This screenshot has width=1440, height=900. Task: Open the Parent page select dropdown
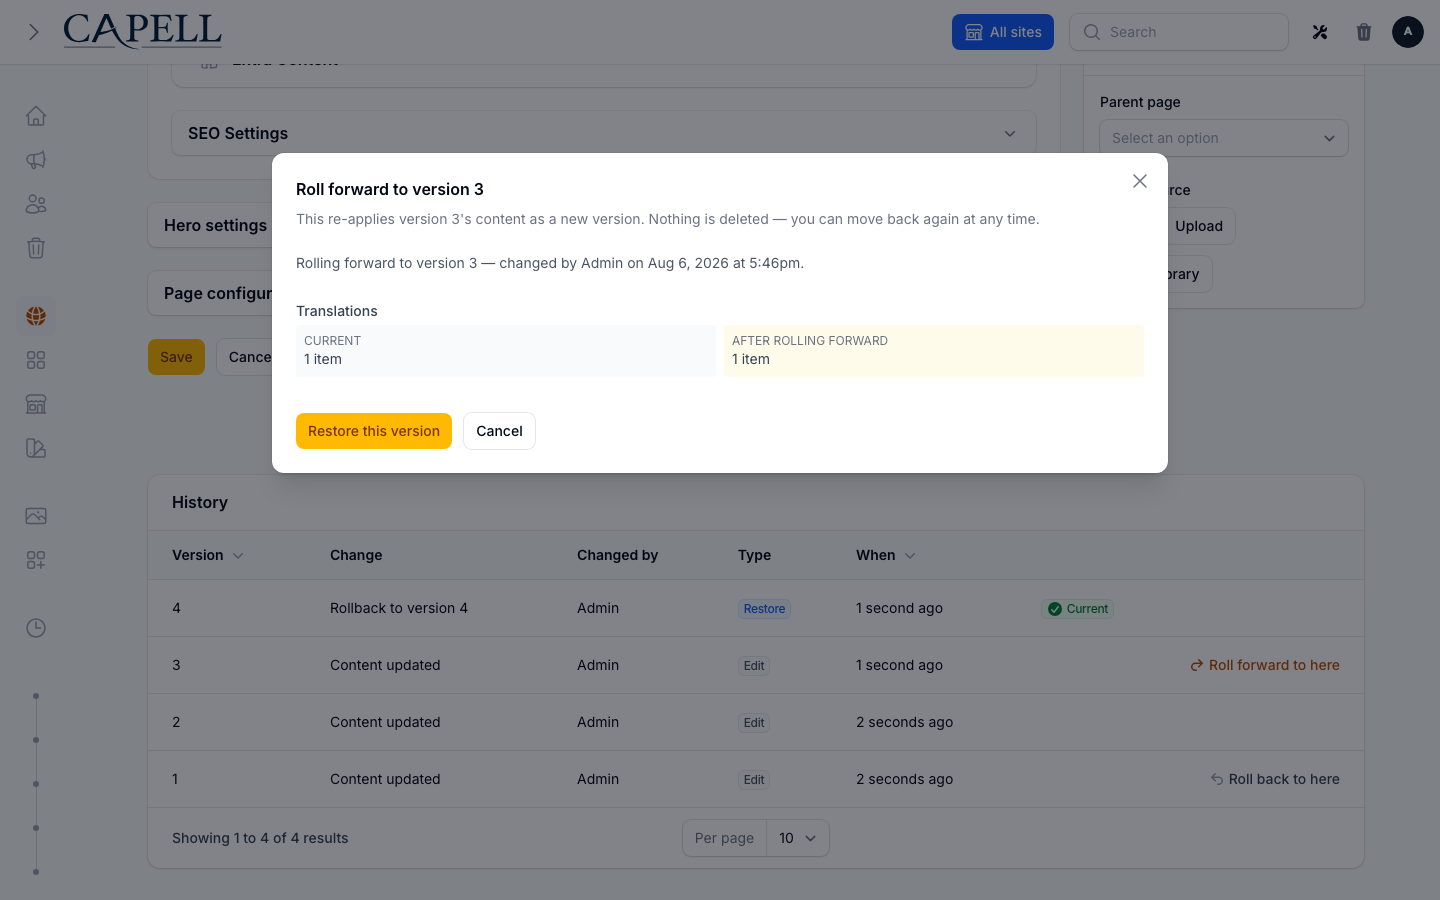point(1224,138)
